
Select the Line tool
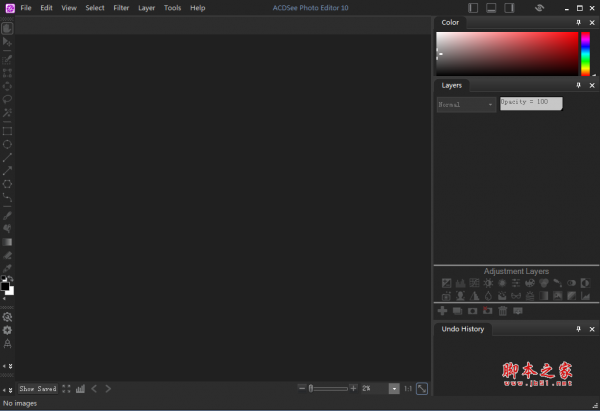click(x=7, y=157)
